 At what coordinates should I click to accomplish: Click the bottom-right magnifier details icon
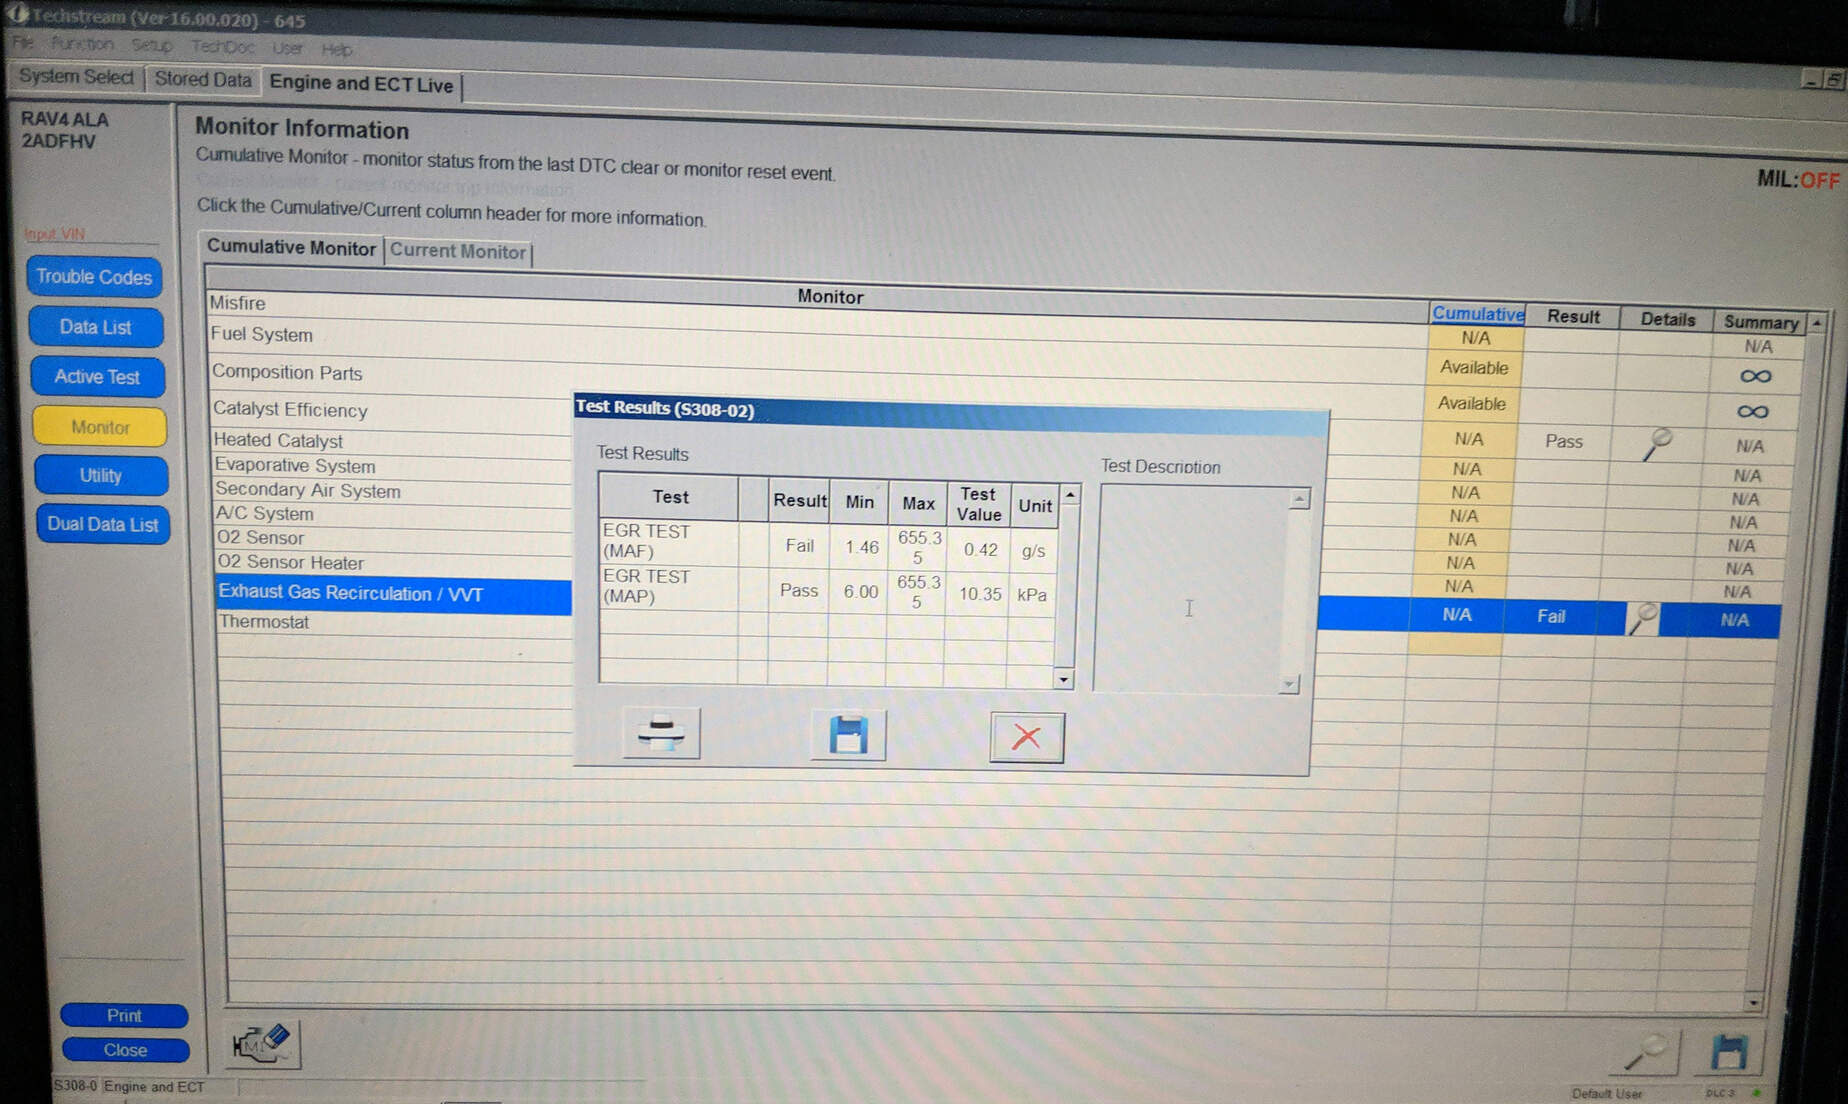[x=1647, y=1053]
